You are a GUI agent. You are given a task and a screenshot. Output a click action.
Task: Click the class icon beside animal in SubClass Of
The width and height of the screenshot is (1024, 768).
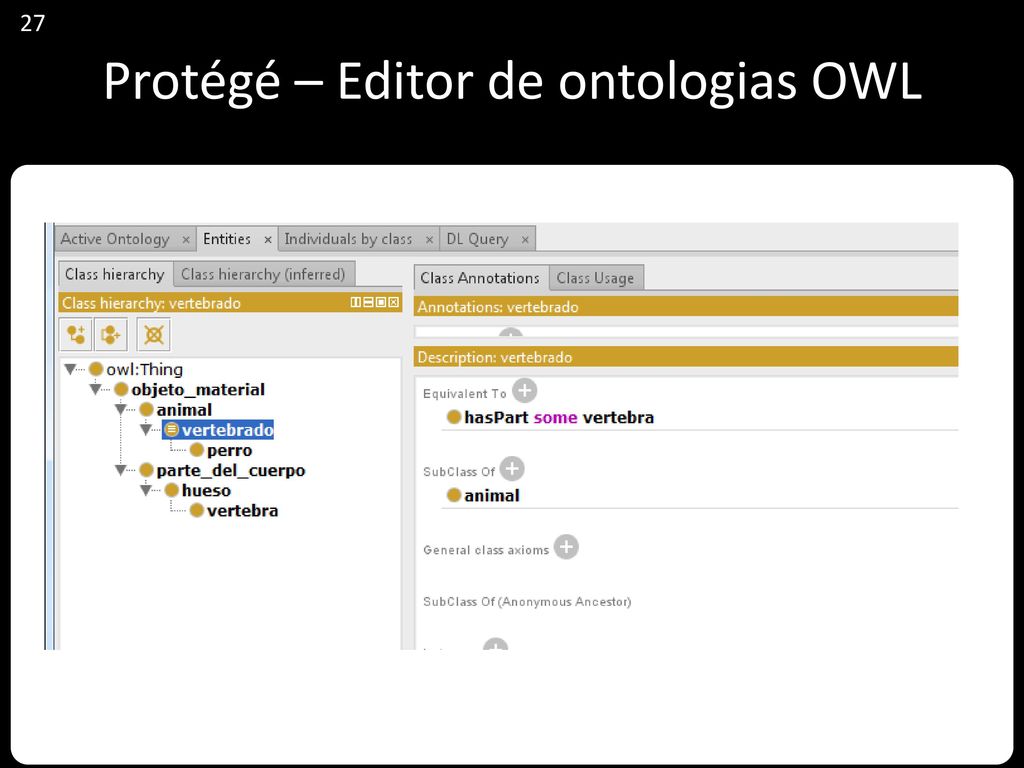coord(454,496)
